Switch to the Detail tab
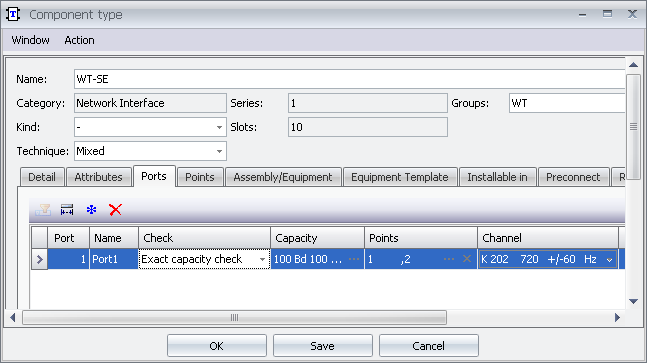Image resolution: width=647 pixels, height=363 pixels. (x=42, y=177)
